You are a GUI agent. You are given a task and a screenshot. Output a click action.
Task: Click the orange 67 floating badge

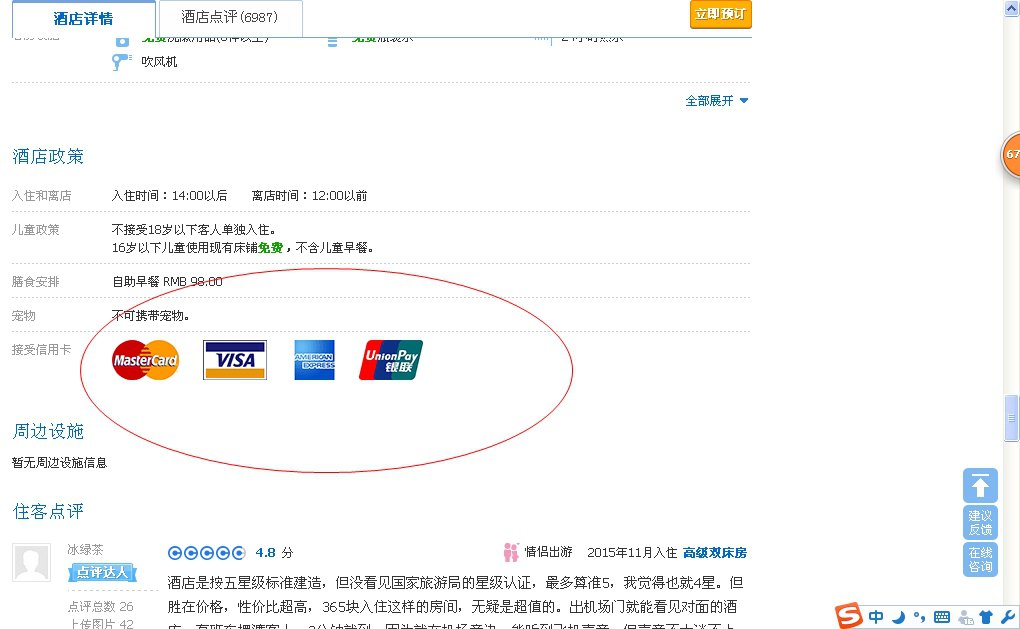coord(1011,154)
